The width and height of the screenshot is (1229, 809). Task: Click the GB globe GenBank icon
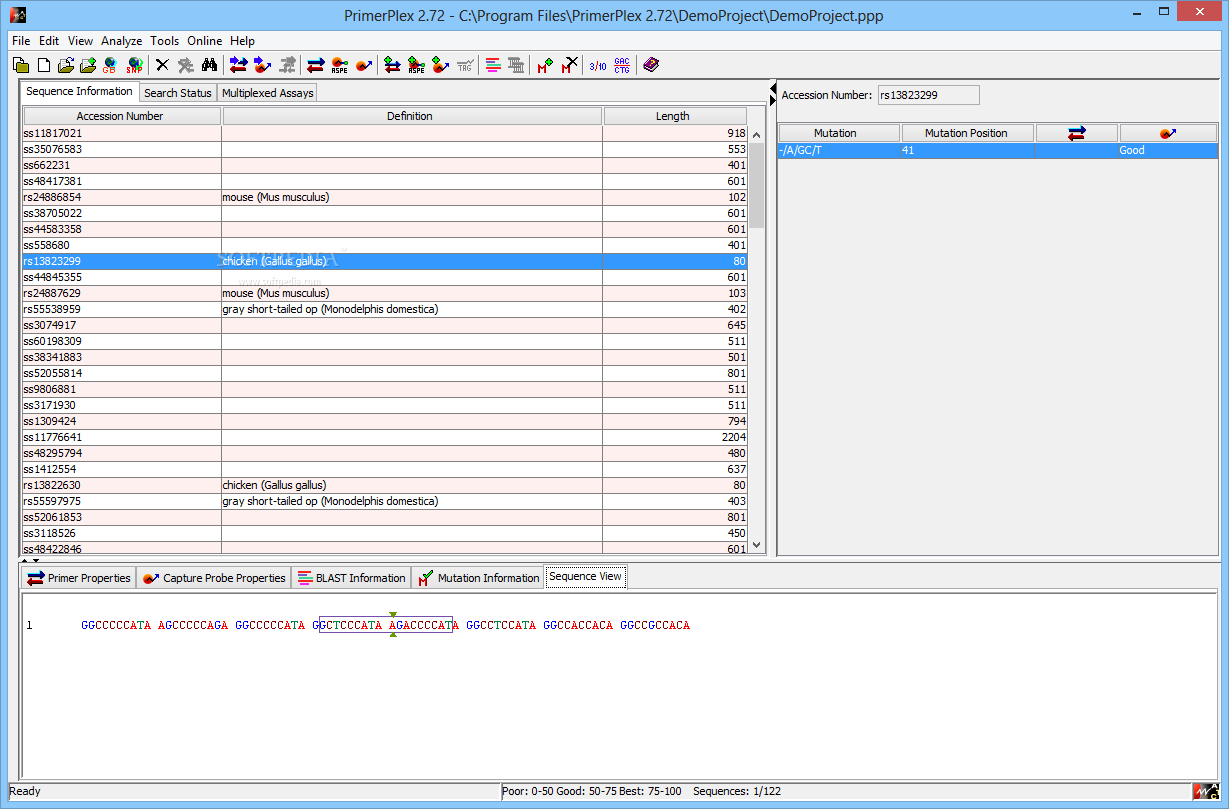click(110, 65)
